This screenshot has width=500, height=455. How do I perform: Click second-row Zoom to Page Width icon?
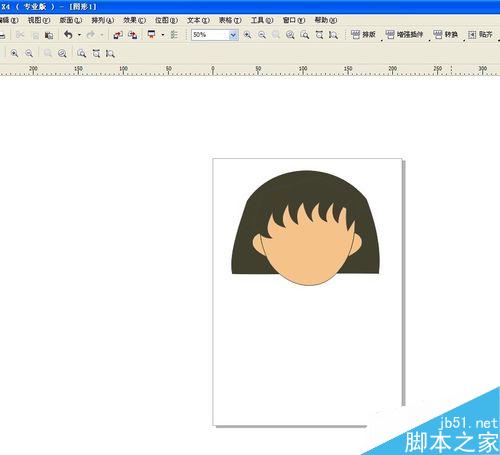point(96,53)
